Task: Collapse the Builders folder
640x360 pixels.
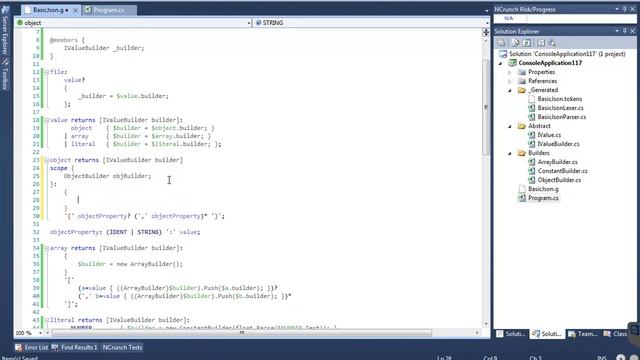Action: [x=509, y=153]
